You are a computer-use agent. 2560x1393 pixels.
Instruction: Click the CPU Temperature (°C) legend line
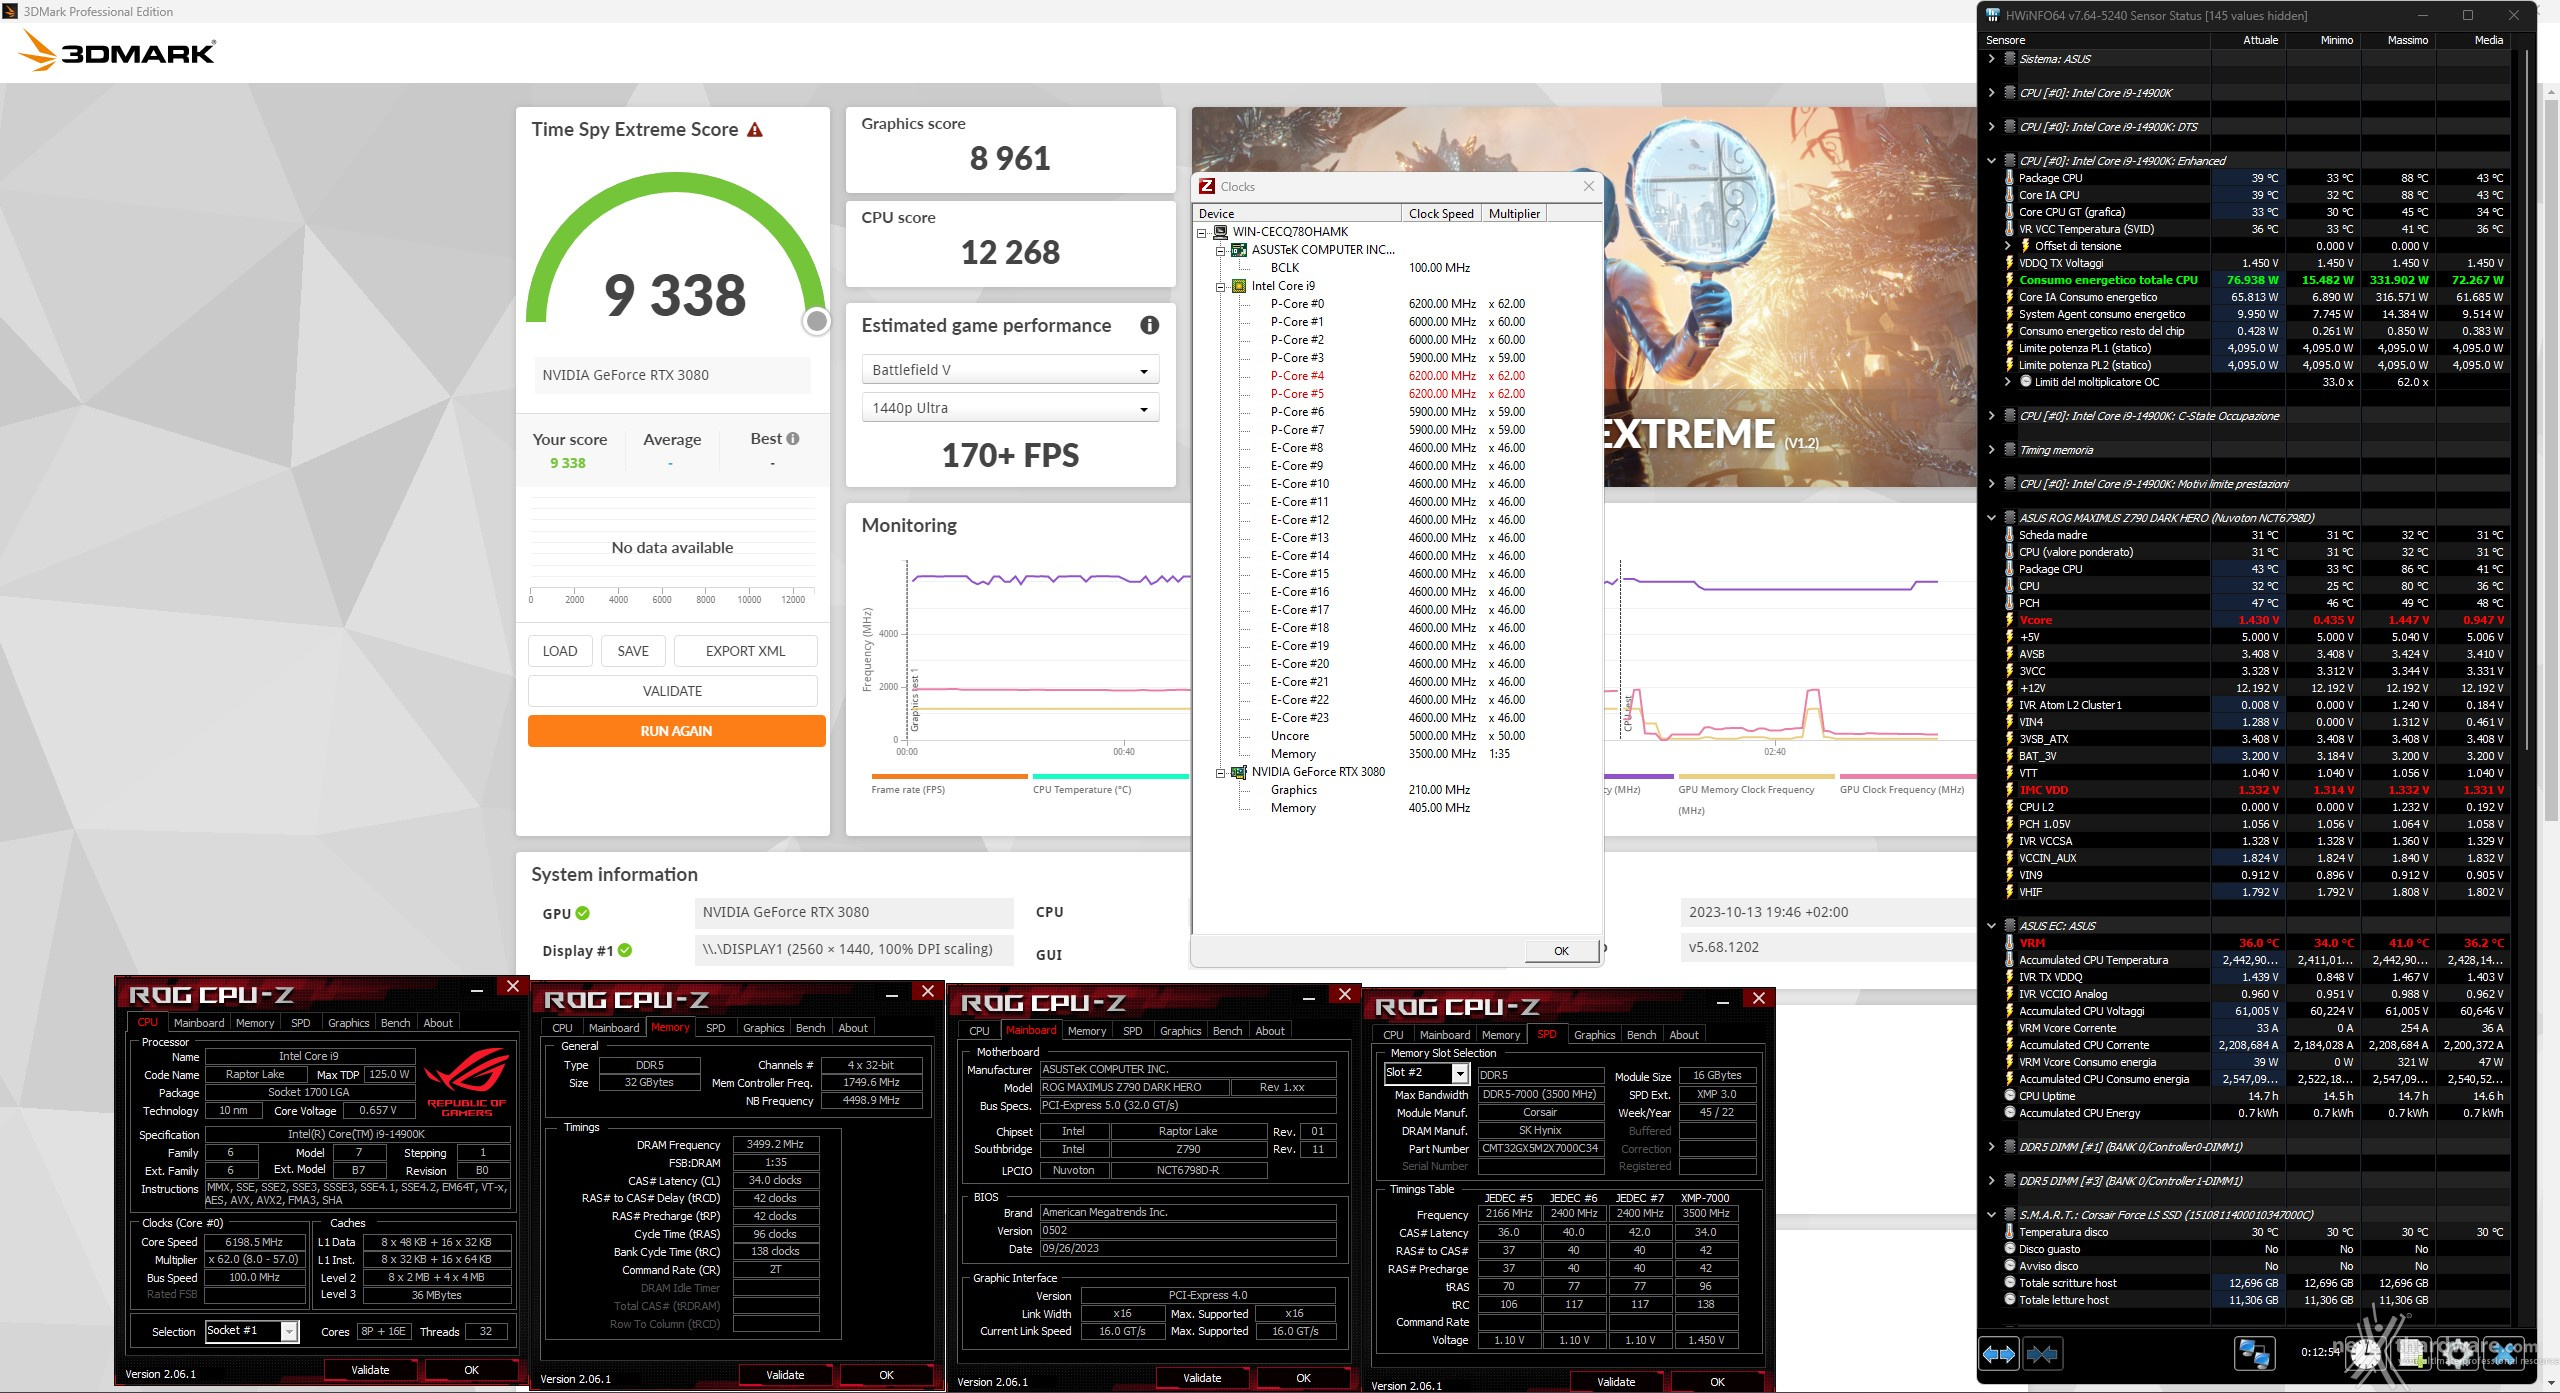coord(1110,776)
